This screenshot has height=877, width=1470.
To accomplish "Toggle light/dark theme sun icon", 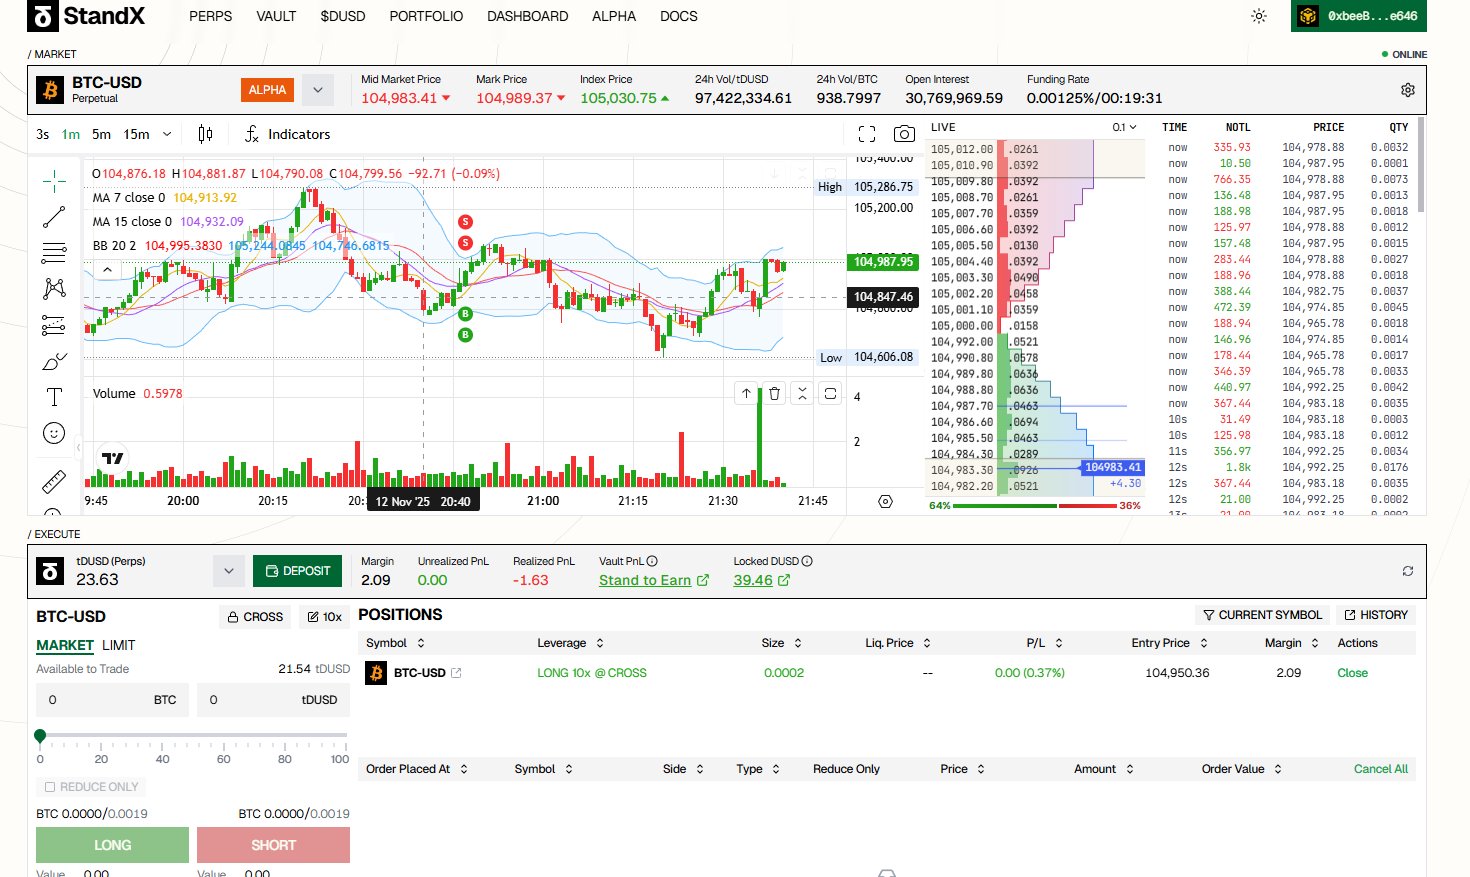I will coord(1259,16).
